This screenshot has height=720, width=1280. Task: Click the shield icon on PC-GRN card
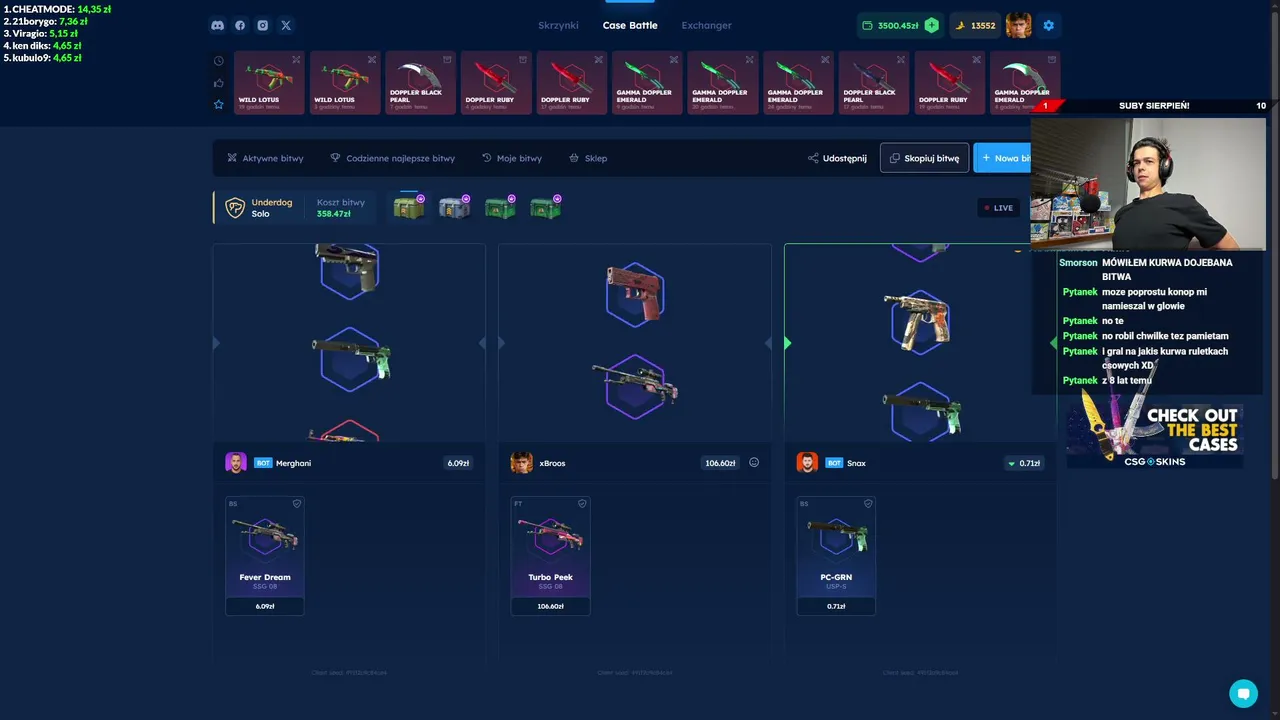(868, 504)
